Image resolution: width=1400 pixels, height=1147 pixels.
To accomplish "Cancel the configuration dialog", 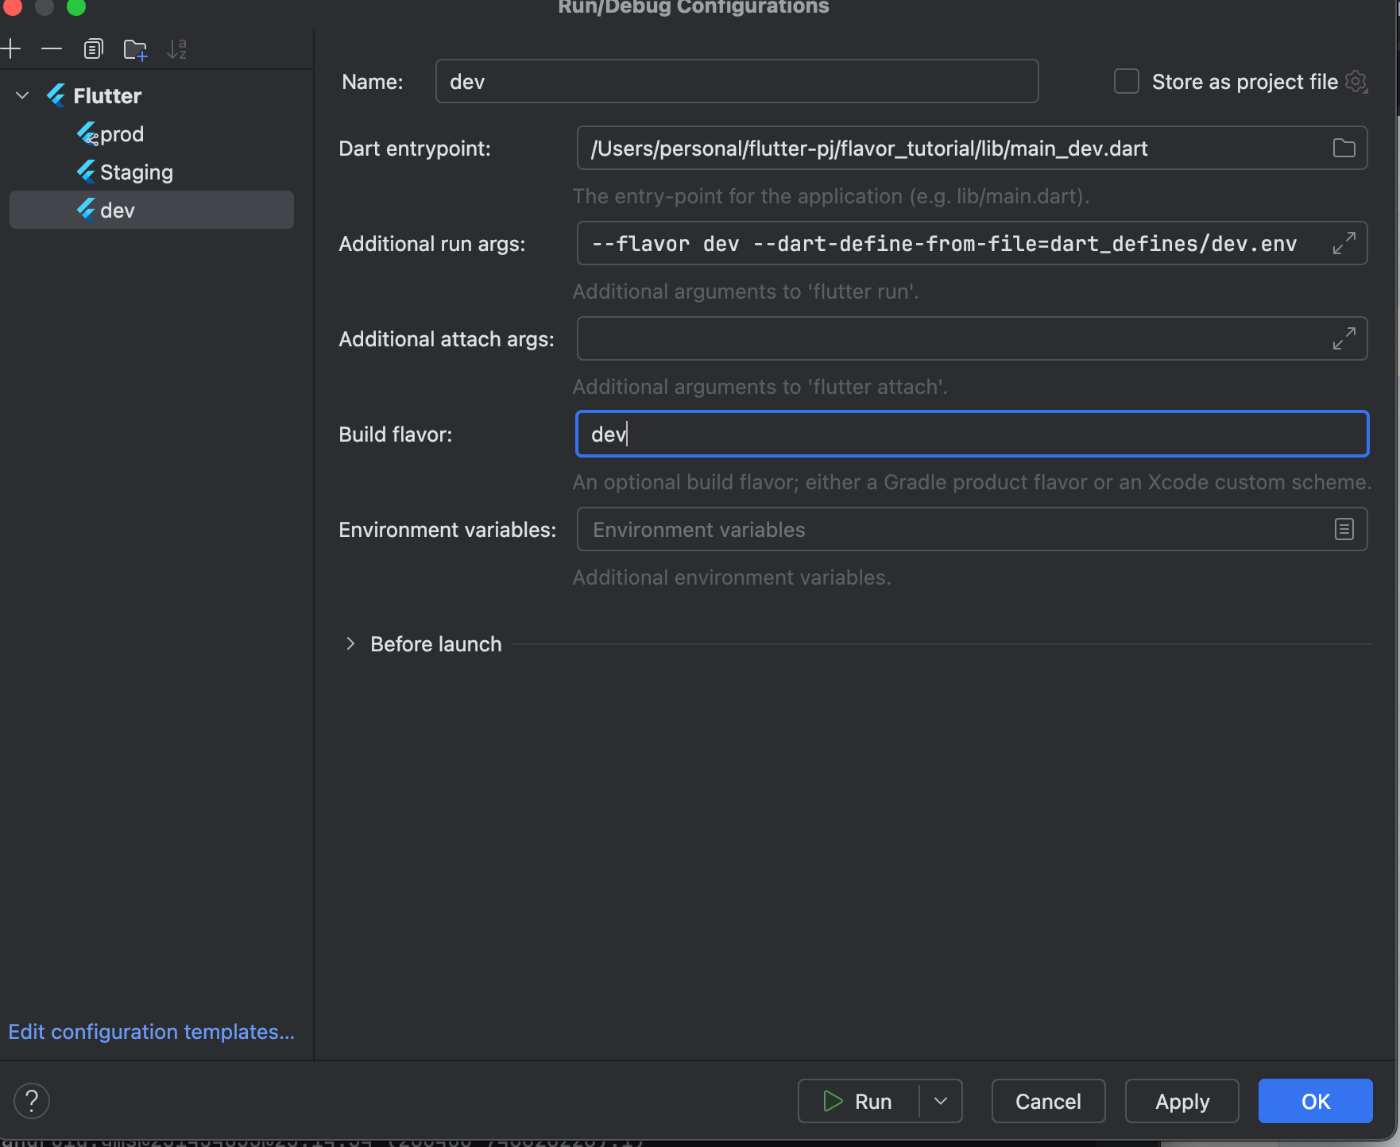I will coord(1048,1101).
